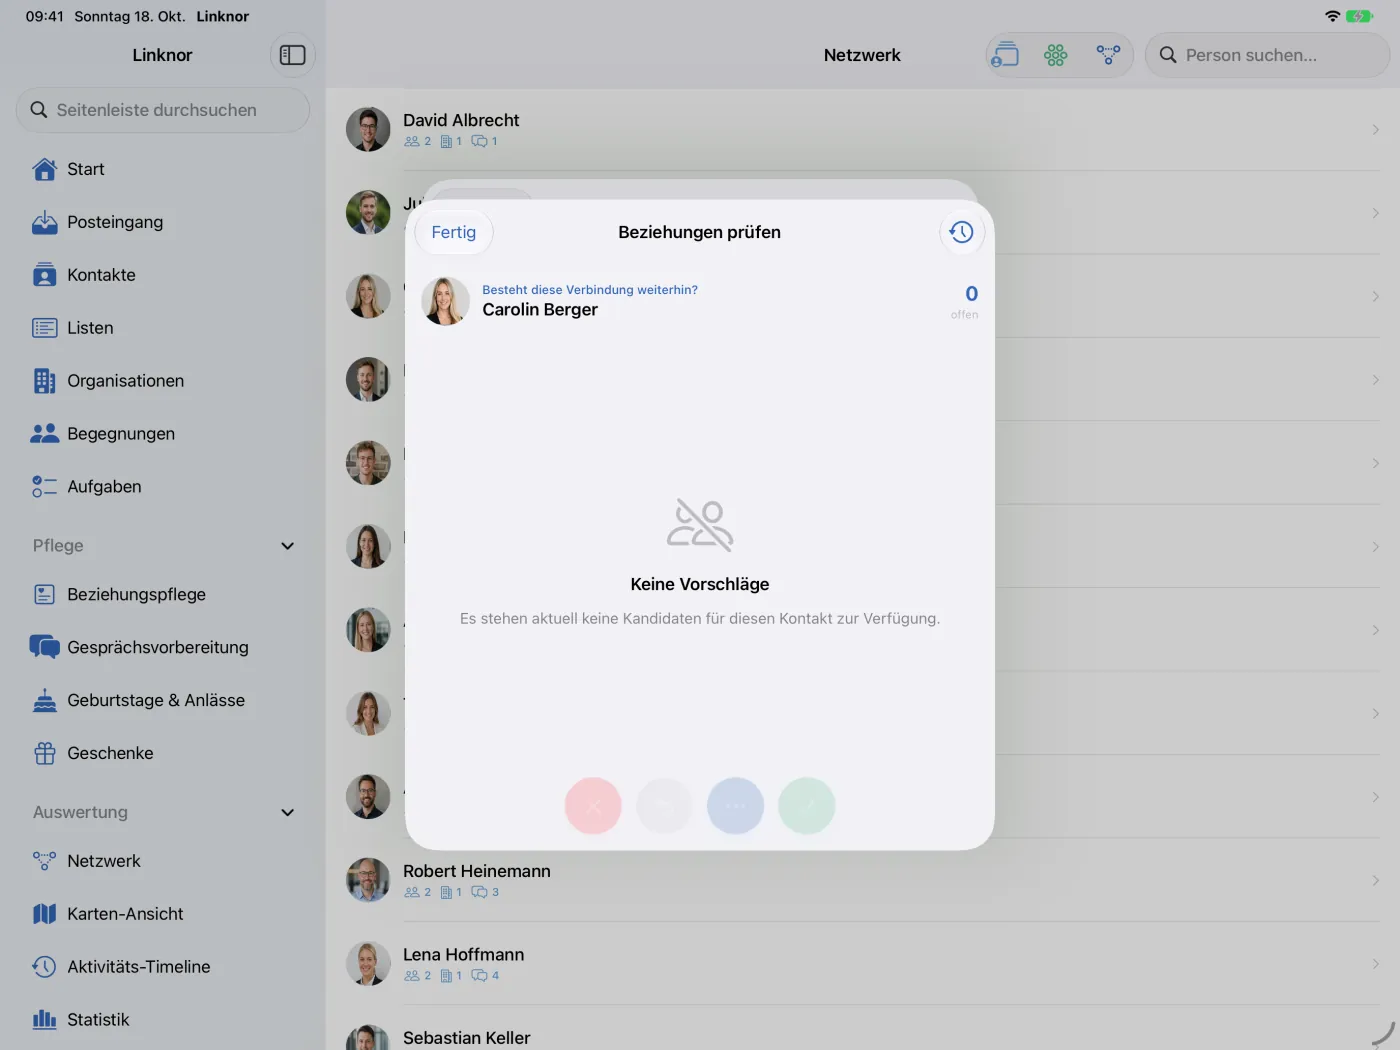The height and width of the screenshot is (1050, 1400).
Task: Click the Wi-Fi status icon
Action: point(1332,16)
